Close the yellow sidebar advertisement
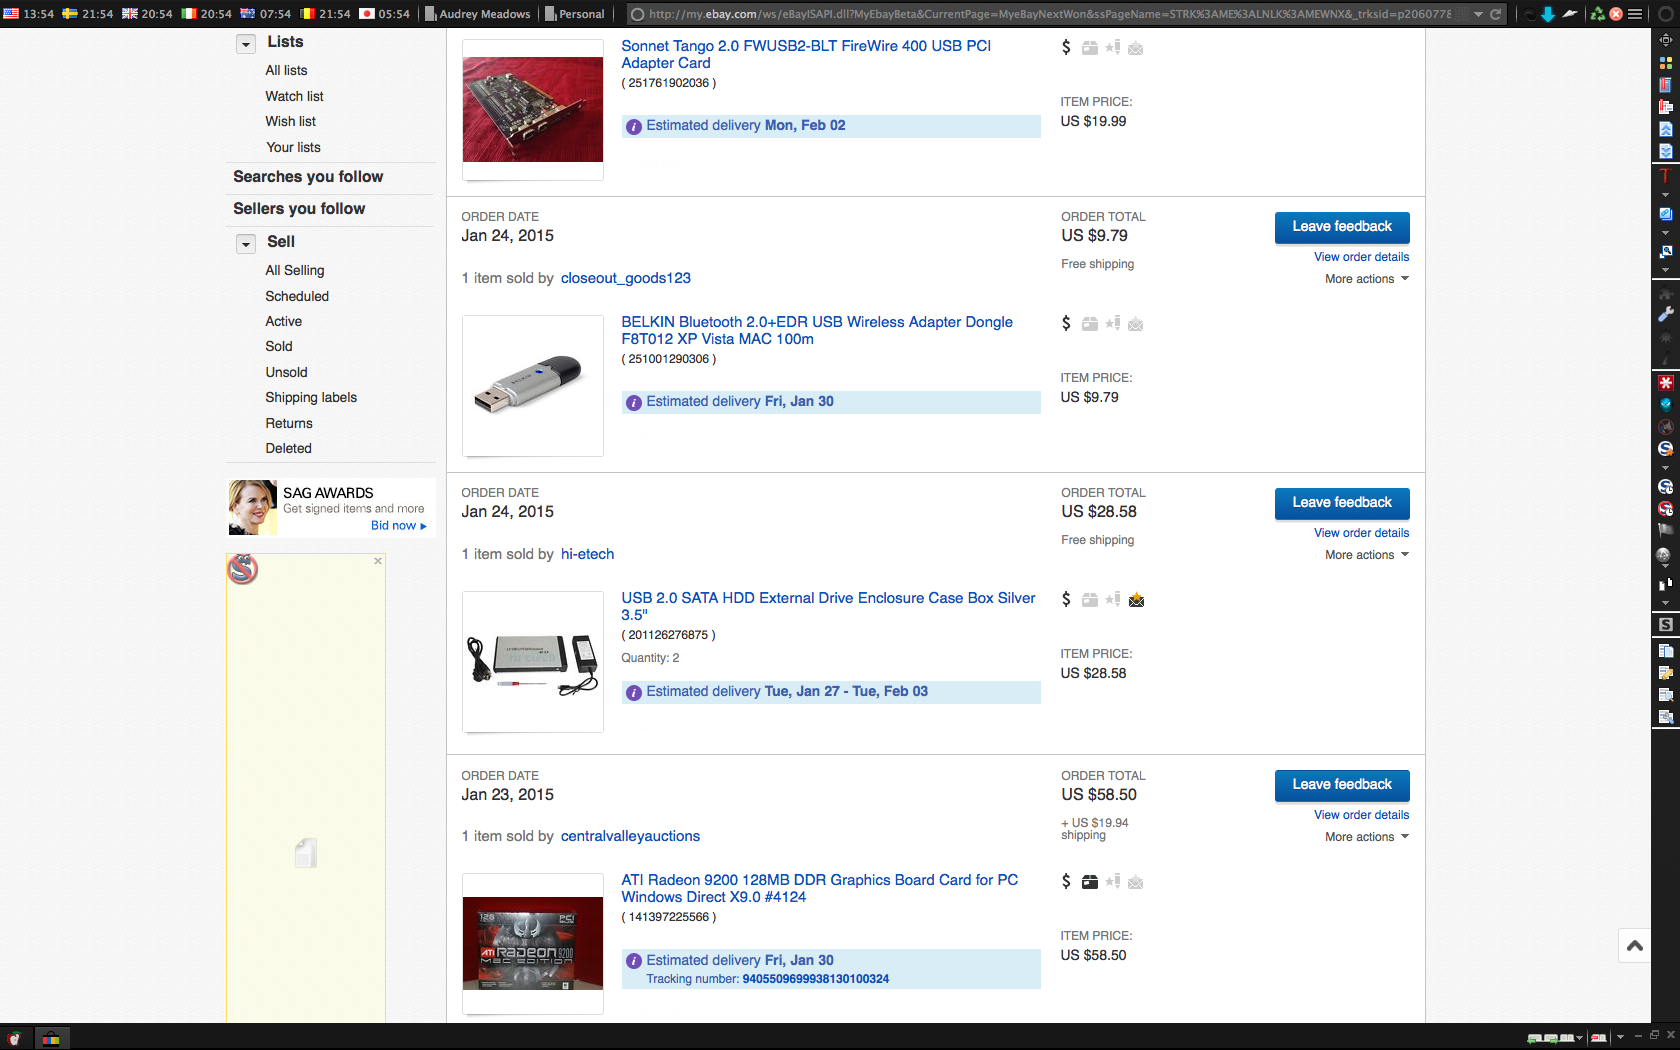 pyautogui.click(x=378, y=561)
